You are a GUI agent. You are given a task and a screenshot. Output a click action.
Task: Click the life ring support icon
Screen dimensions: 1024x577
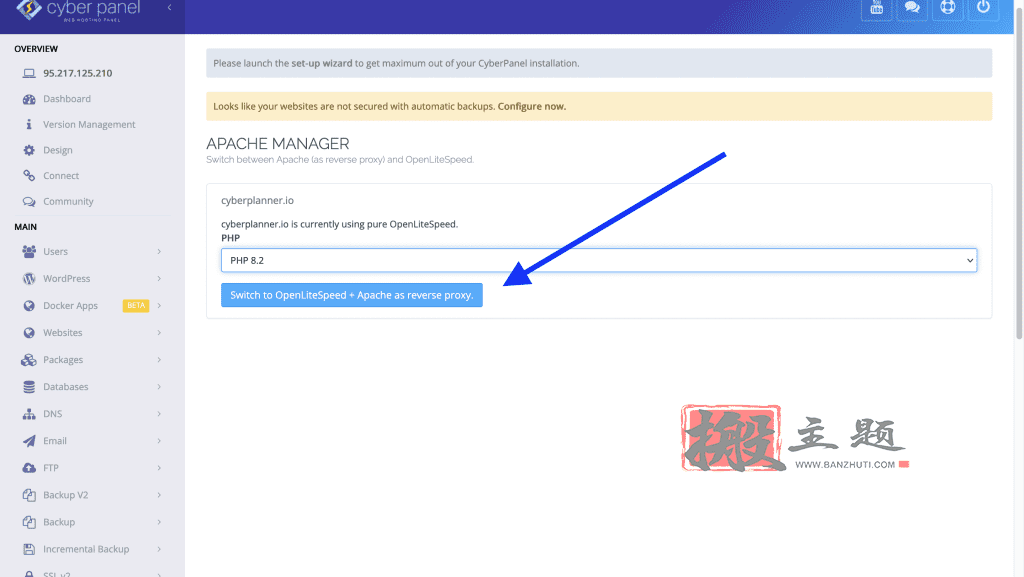click(948, 8)
